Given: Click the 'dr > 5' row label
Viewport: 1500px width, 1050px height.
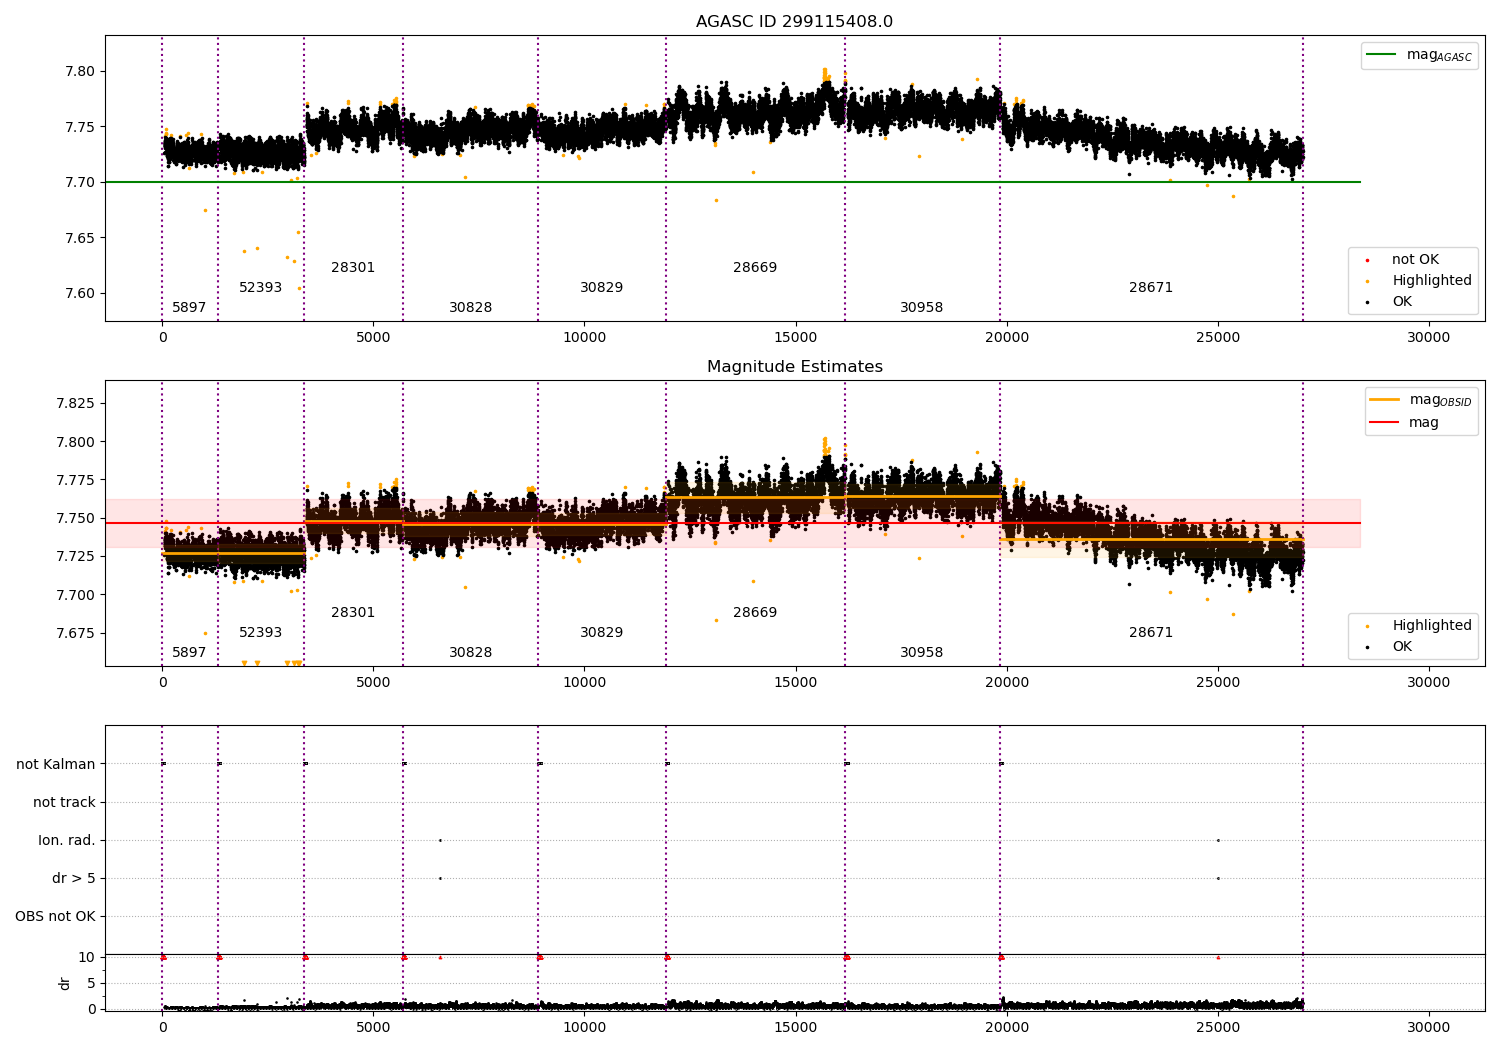Looking at the screenshot, I should pyautogui.click(x=74, y=879).
